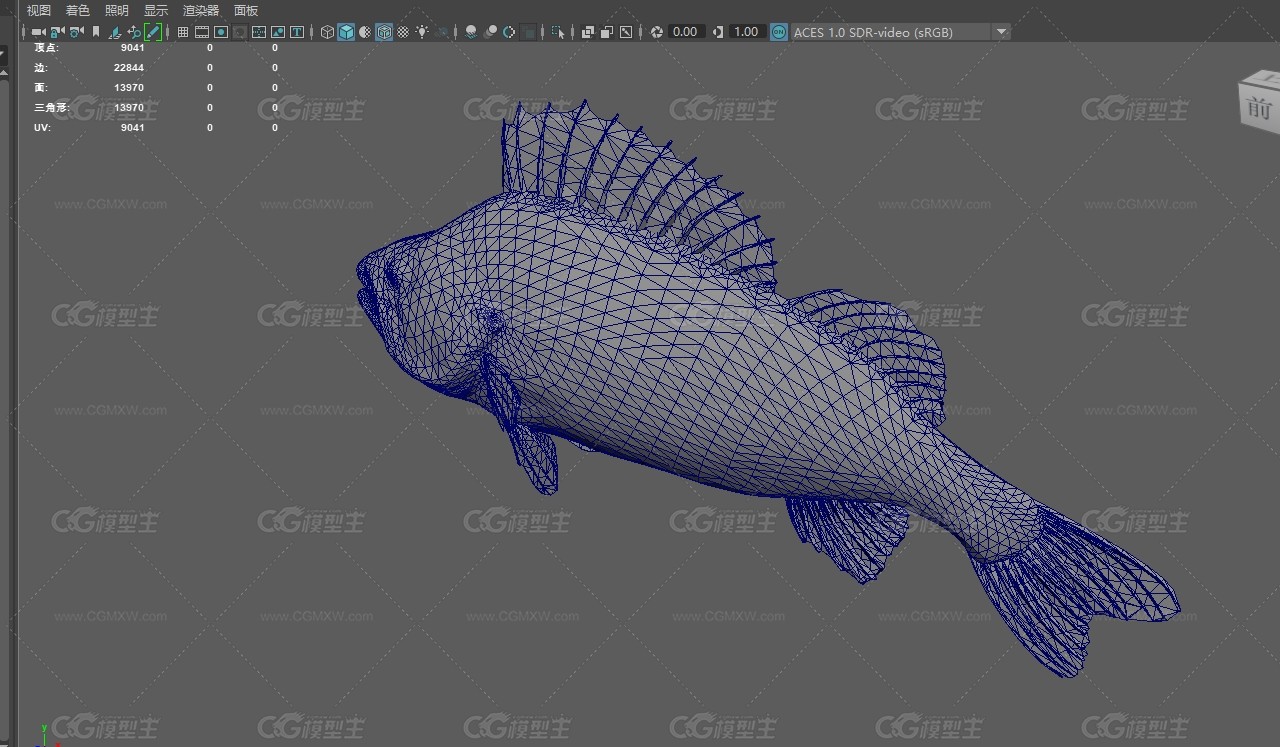
Task: Toggle the Lock Camera icon
Action: click(57, 32)
